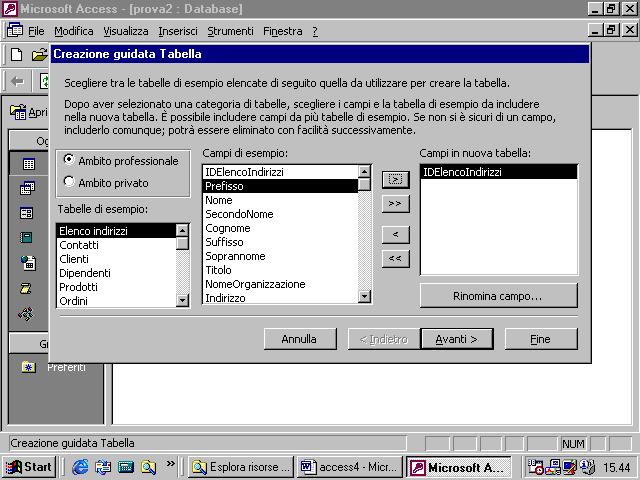Click the Preferiti favorites icon

[29, 367]
